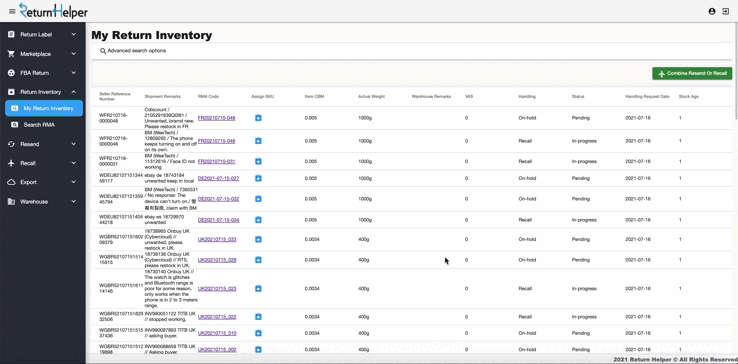Click the Search RMA sidebar icon
This screenshot has width=738, height=364.
pyautogui.click(x=15, y=125)
